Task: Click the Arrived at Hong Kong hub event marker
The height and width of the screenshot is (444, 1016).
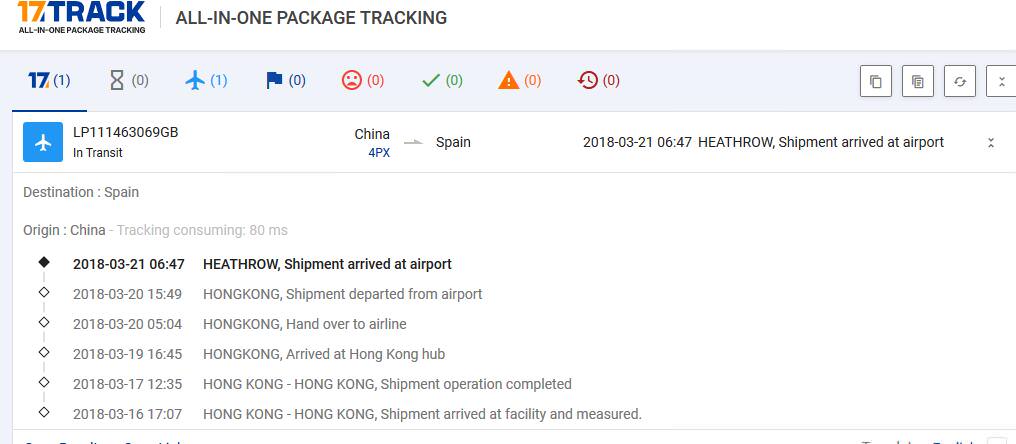Action: click(44, 352)
